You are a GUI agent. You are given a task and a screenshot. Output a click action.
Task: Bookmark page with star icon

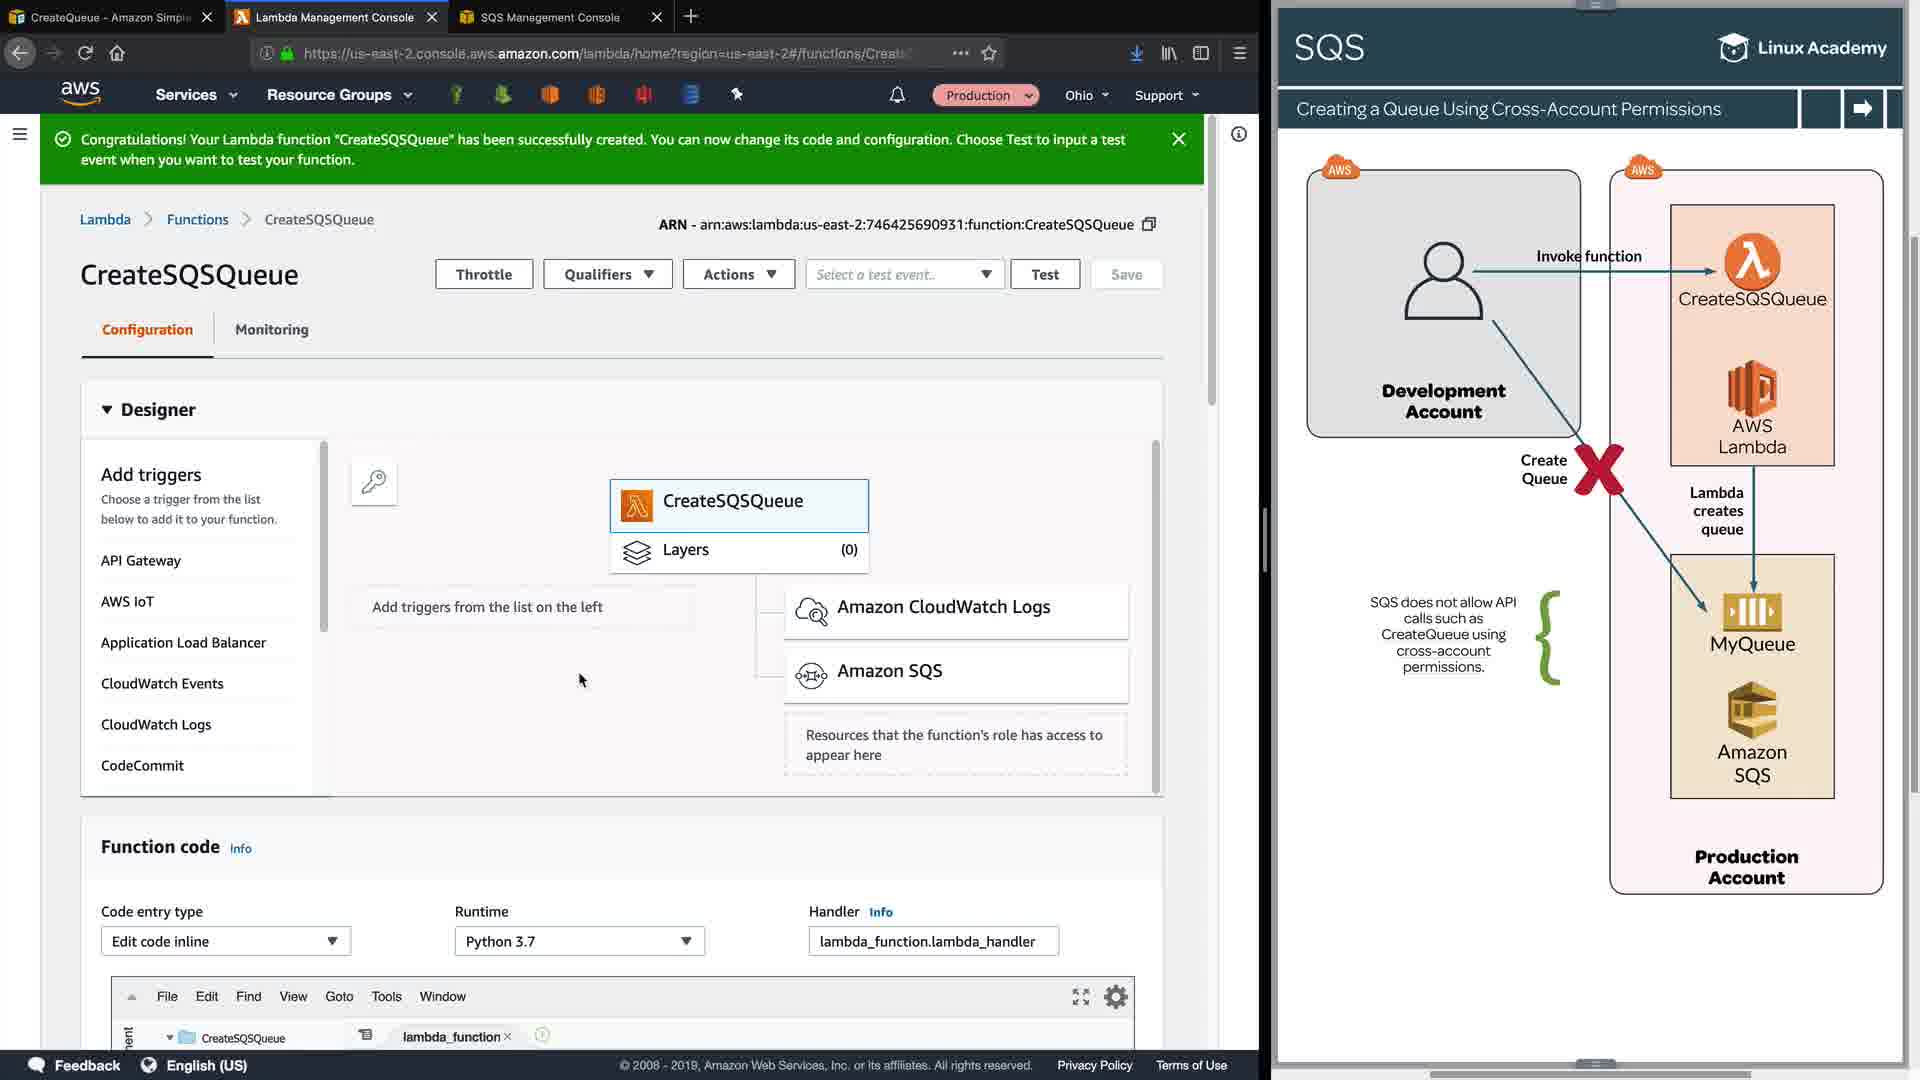pos(989,53)
